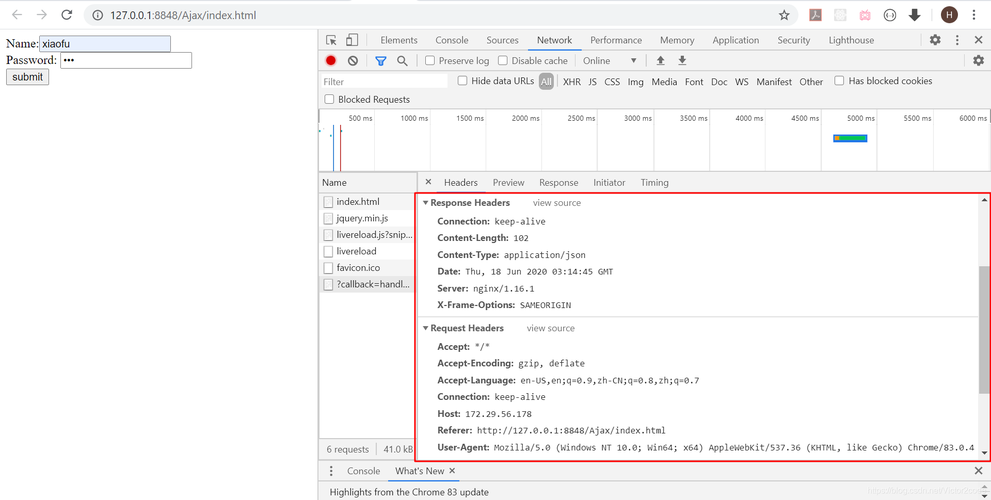The width and height of the screenshot is (991, 500).
Task: Collapse the Response Headers section
Action: click(x=425, y=203)
